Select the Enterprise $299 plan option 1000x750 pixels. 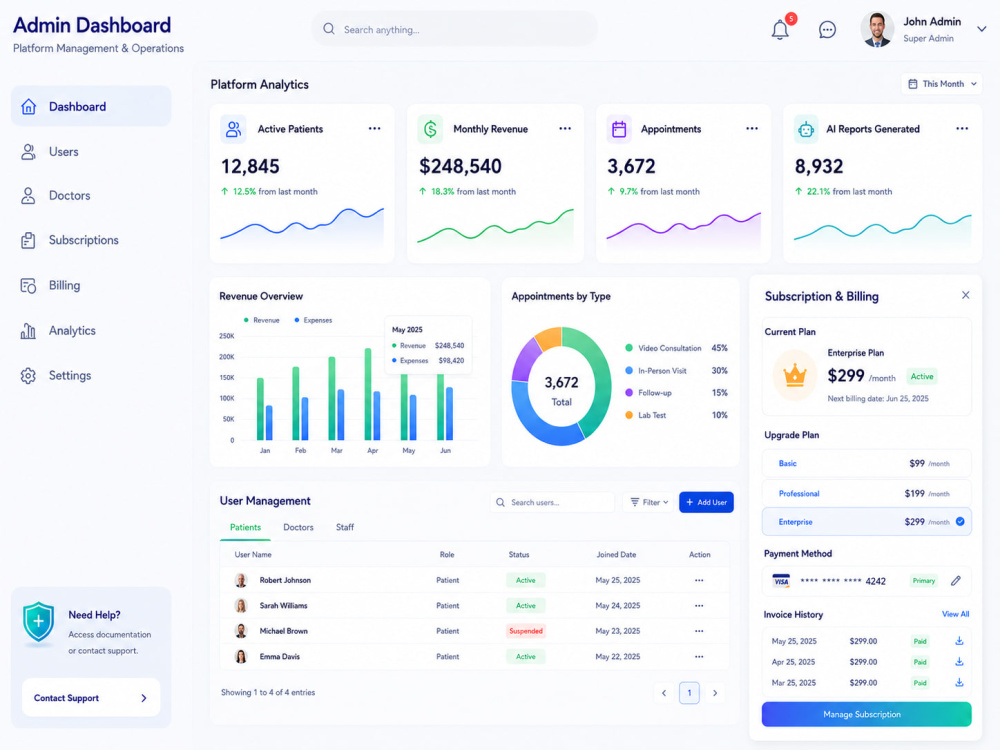[x=866, y=522]
